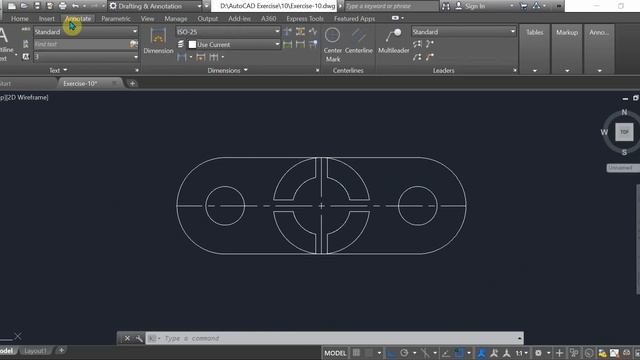Expand the Dimensions panel title
The image size is (640, 360).
(x=227, y=70)
